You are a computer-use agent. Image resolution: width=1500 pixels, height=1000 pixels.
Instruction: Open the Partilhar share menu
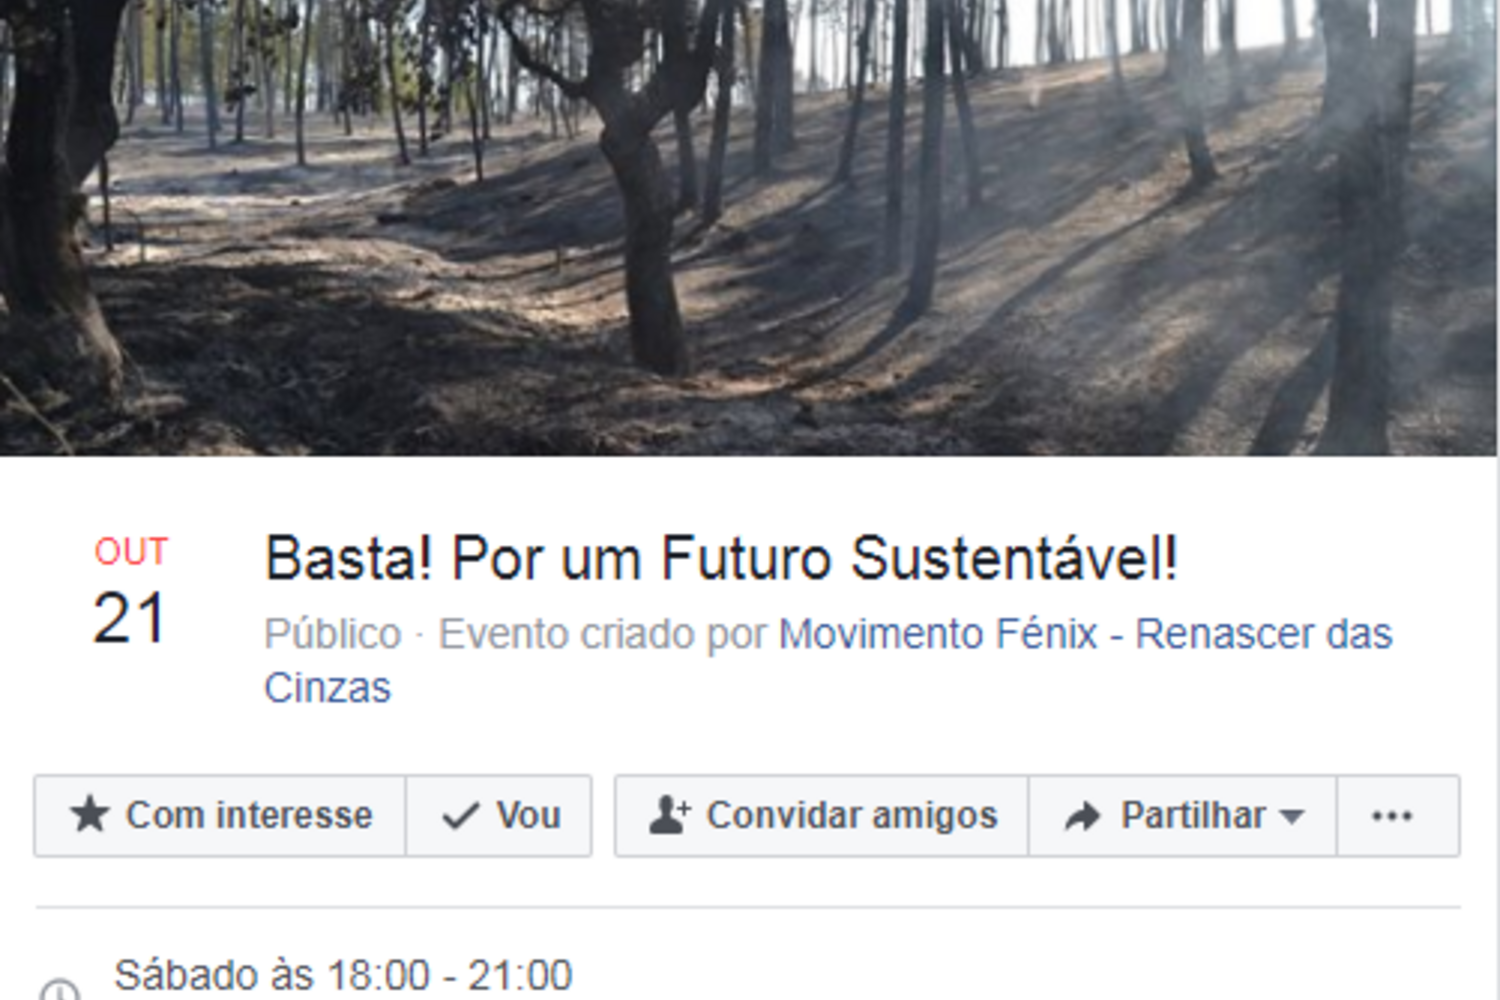click(x=1182, y=816)
